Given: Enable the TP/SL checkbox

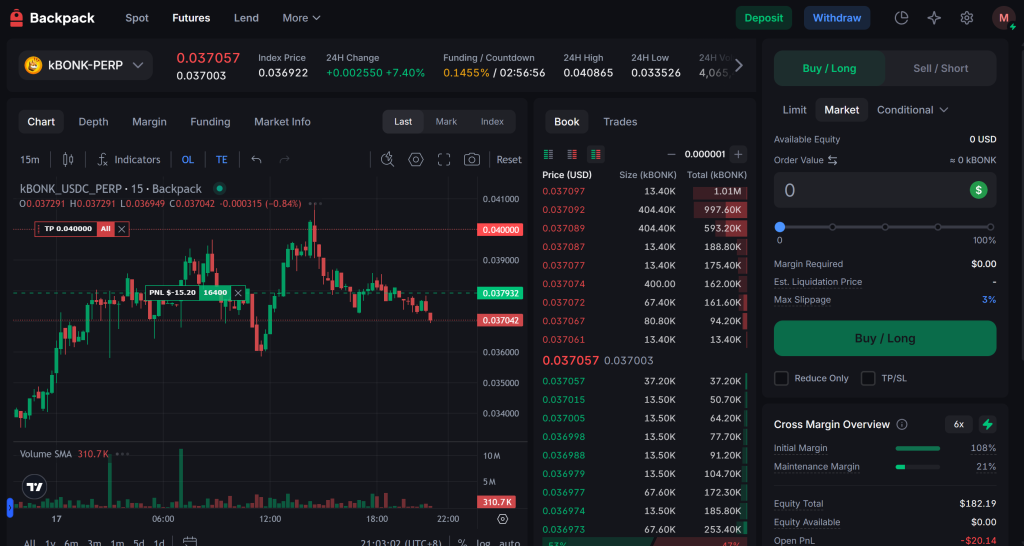Looking at the screenshot, I should [x=868, y=378].
